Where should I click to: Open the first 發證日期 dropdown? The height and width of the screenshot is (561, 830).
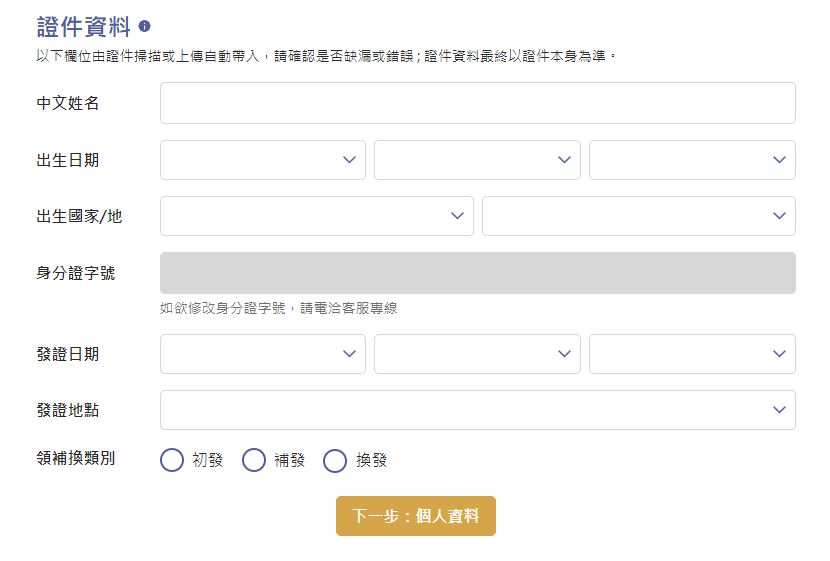tap(263, 354)
